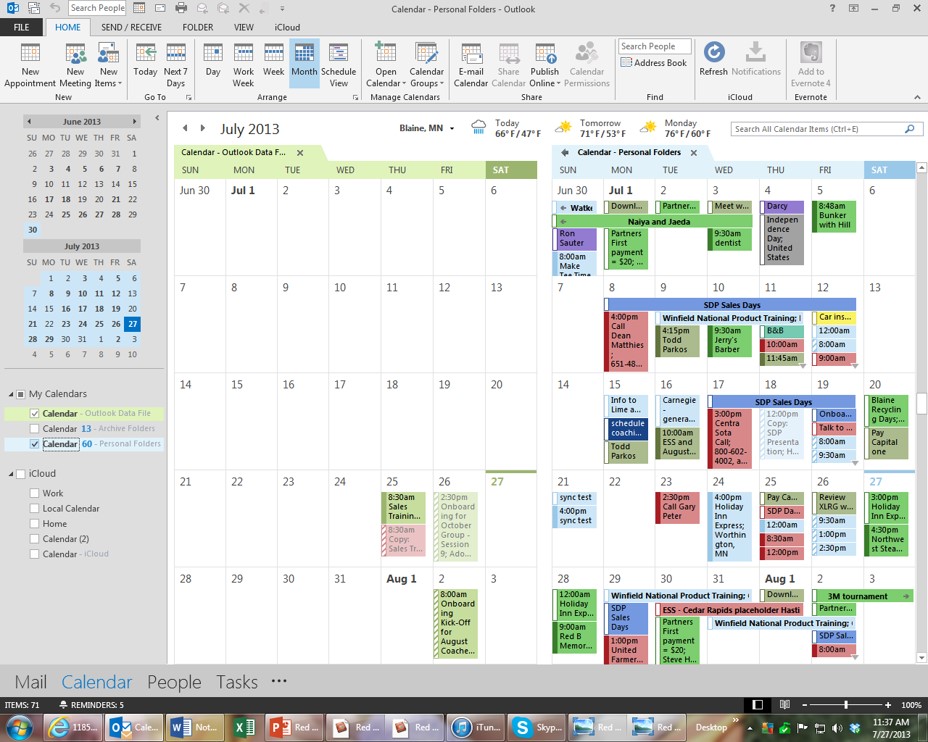The width and height of the screenshot is (928, 742).
Task: Open Skype from the taskbar
Action: [x=537, y=727]
